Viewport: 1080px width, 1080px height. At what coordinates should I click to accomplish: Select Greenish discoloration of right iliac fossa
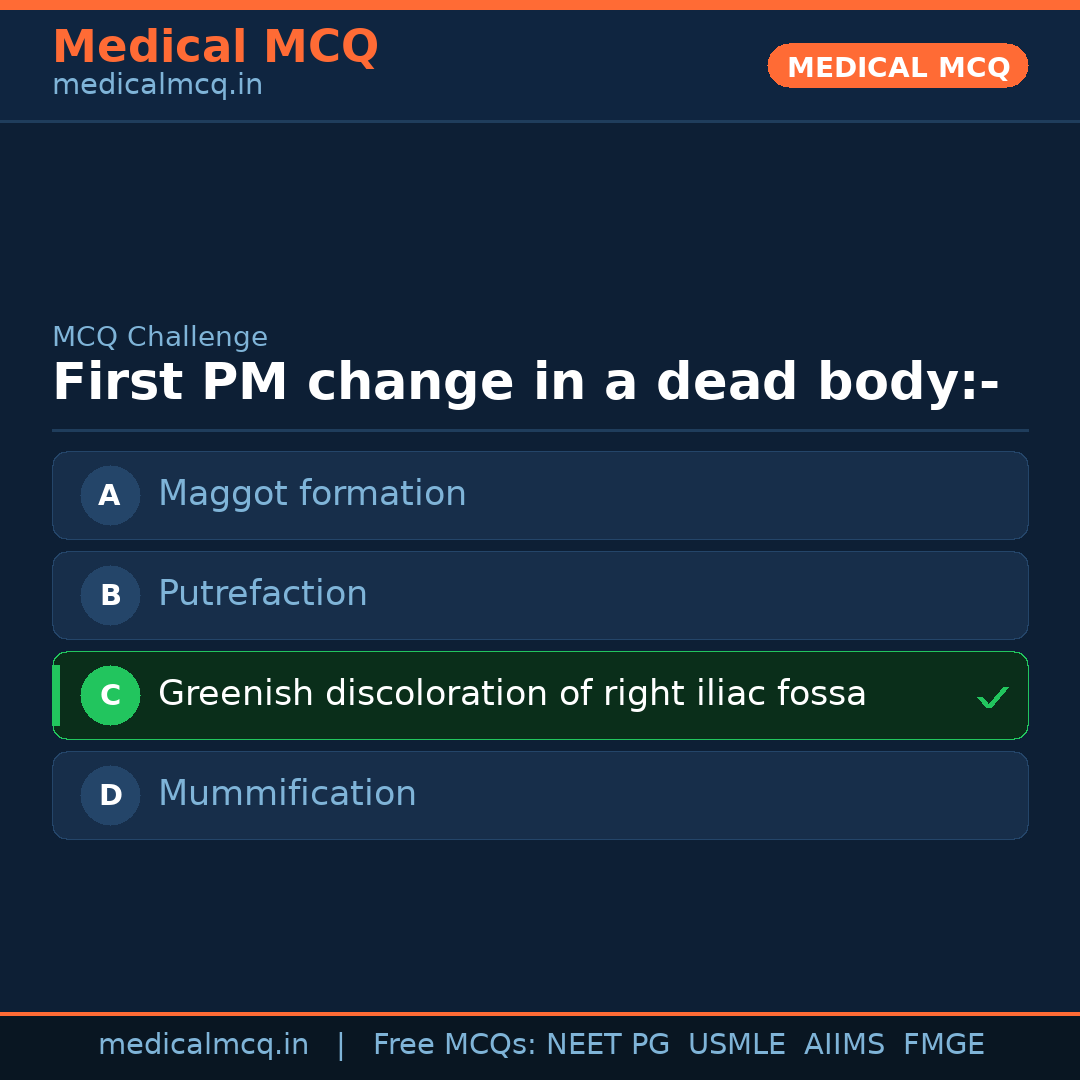512,694
